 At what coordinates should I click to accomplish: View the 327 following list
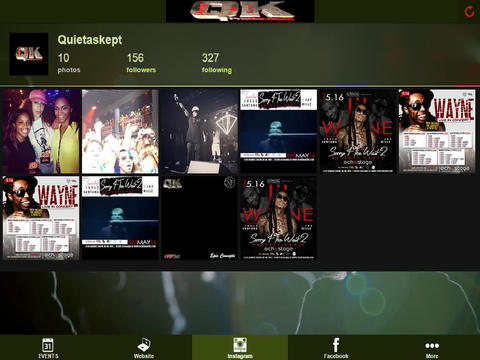(217, 63)
